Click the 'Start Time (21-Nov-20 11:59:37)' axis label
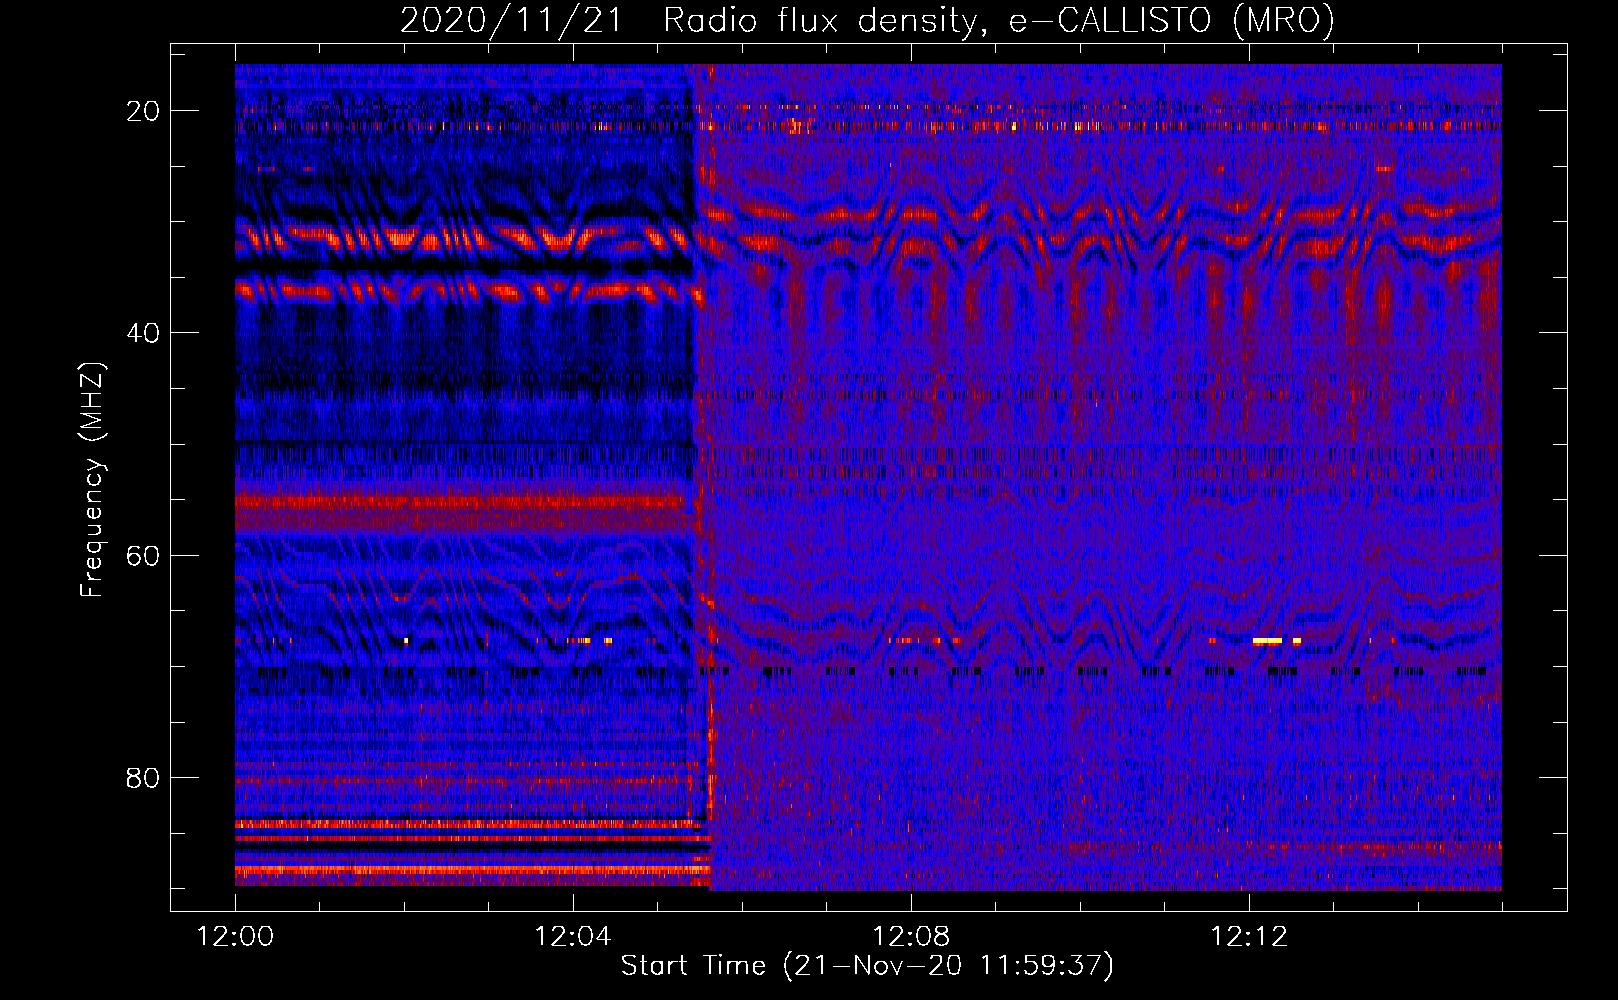The width and height of the screenshot is (1618, 1000). tap(867, 966)
